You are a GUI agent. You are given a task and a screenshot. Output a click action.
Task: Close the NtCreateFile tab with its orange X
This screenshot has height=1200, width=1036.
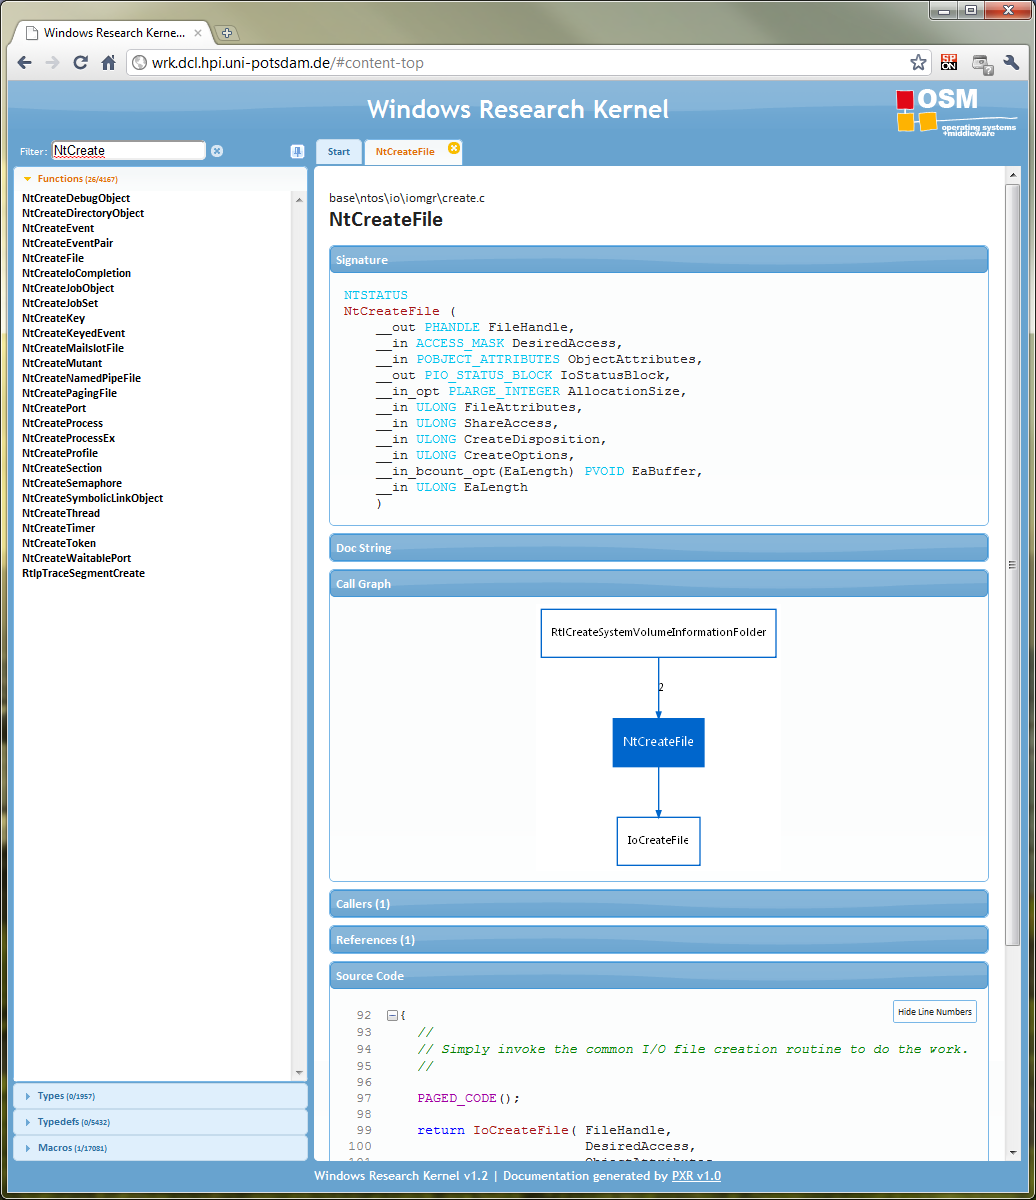pyautogui.click(x=454, y=147)
